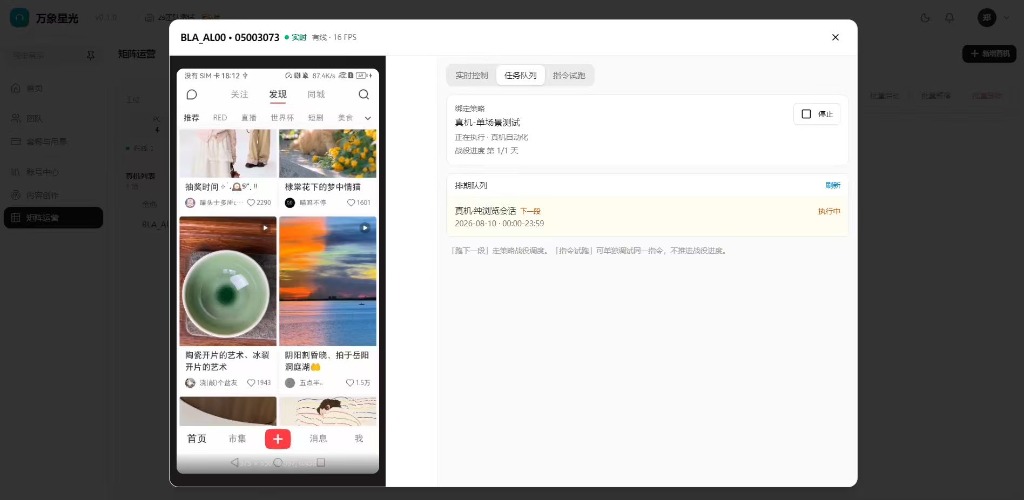Tap the Android back triangle button
1024x500 pixels.
(234, 463)
